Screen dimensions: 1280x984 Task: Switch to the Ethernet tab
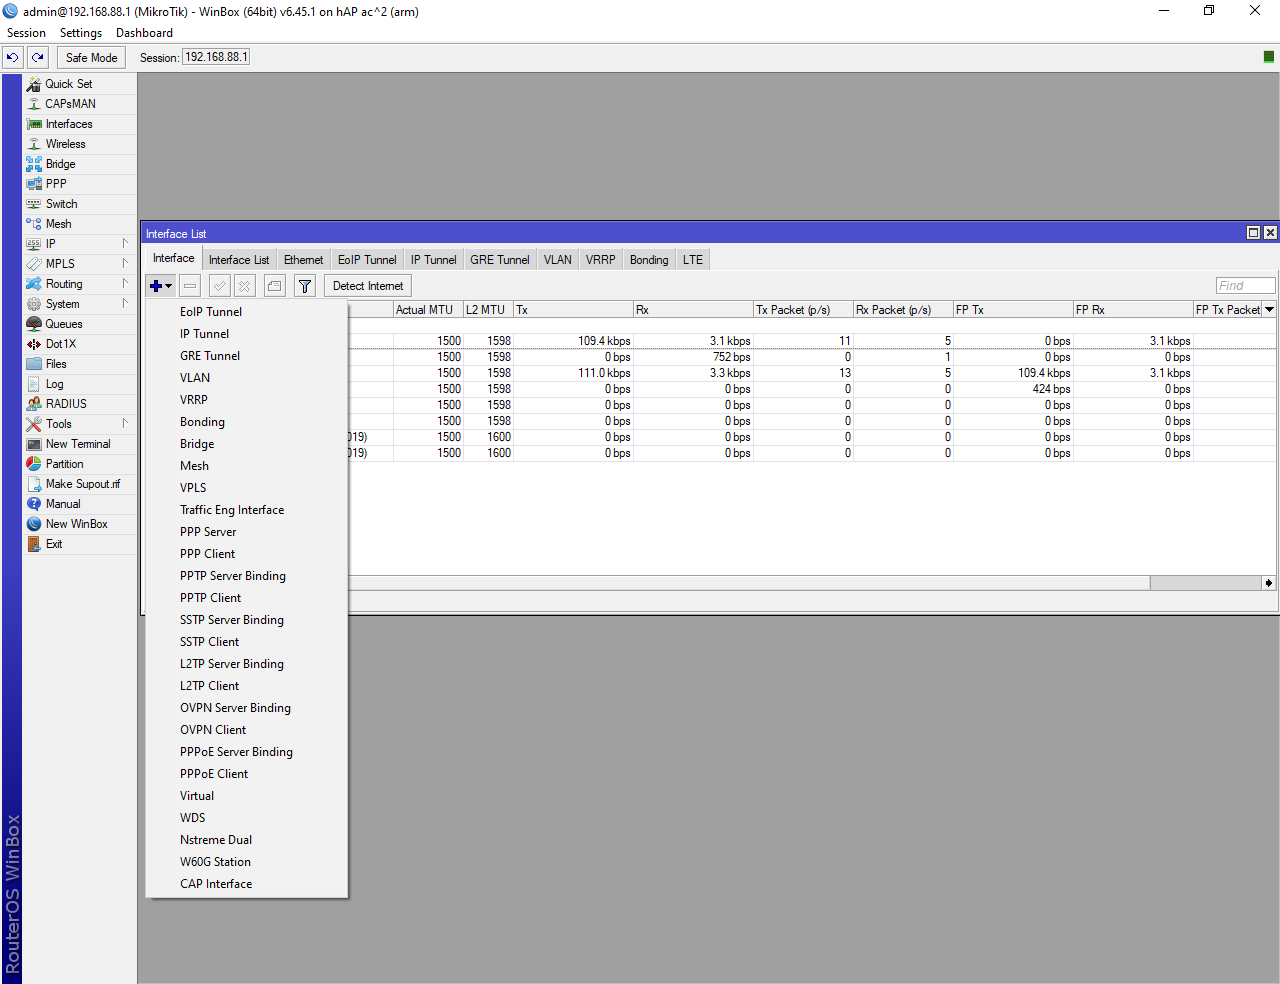(x=303, y=260)
